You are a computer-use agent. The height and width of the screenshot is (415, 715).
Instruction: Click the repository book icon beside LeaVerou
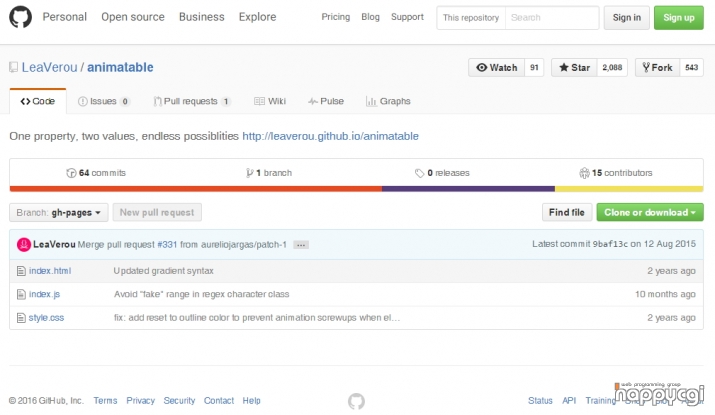14,67
